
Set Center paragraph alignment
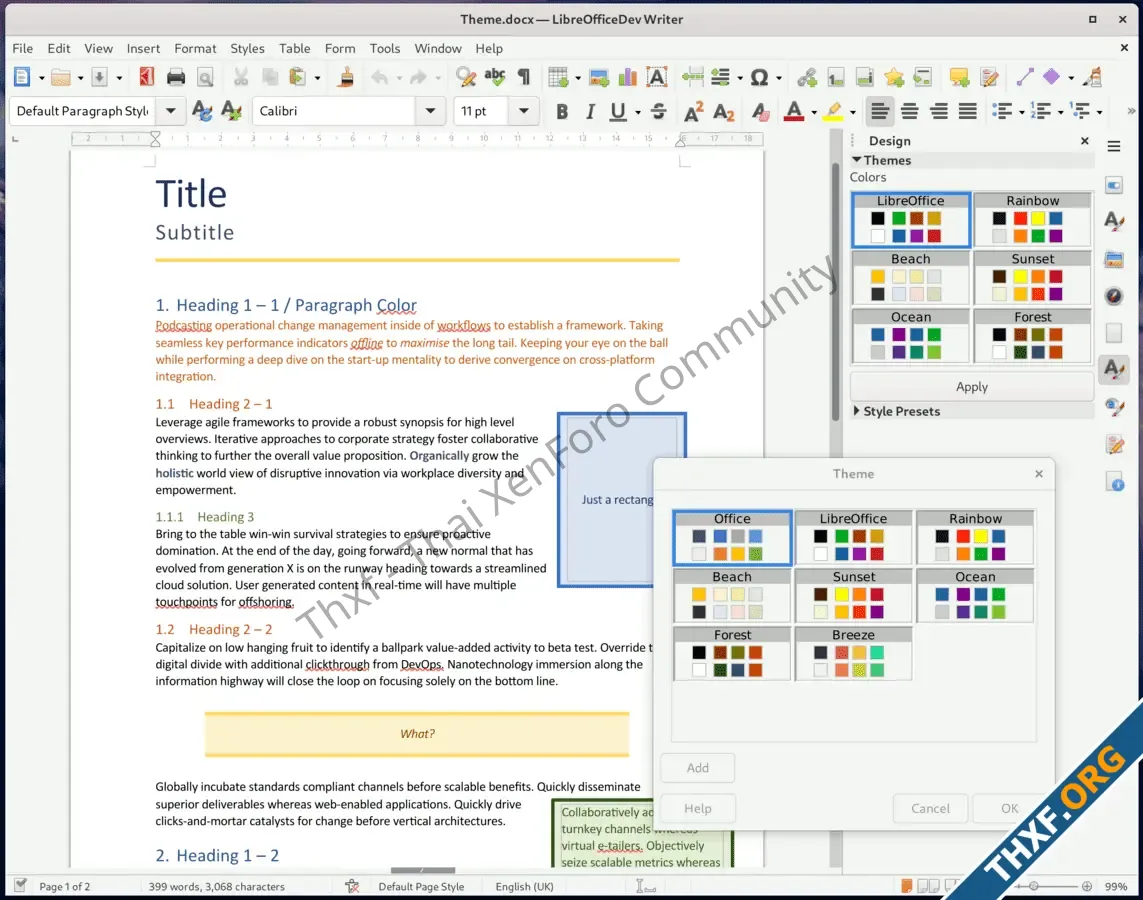click(909, 111)
